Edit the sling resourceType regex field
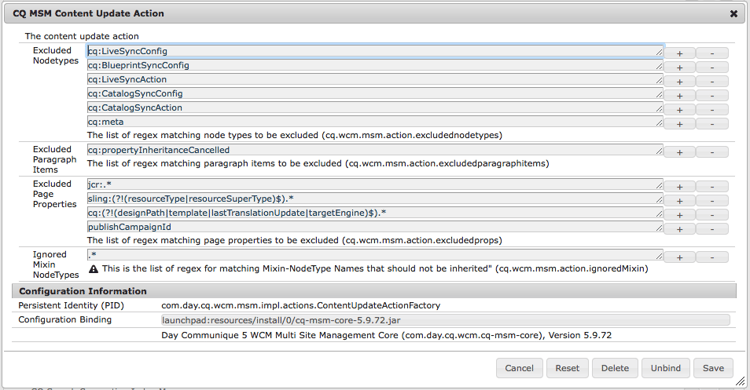 coord(375,199)
